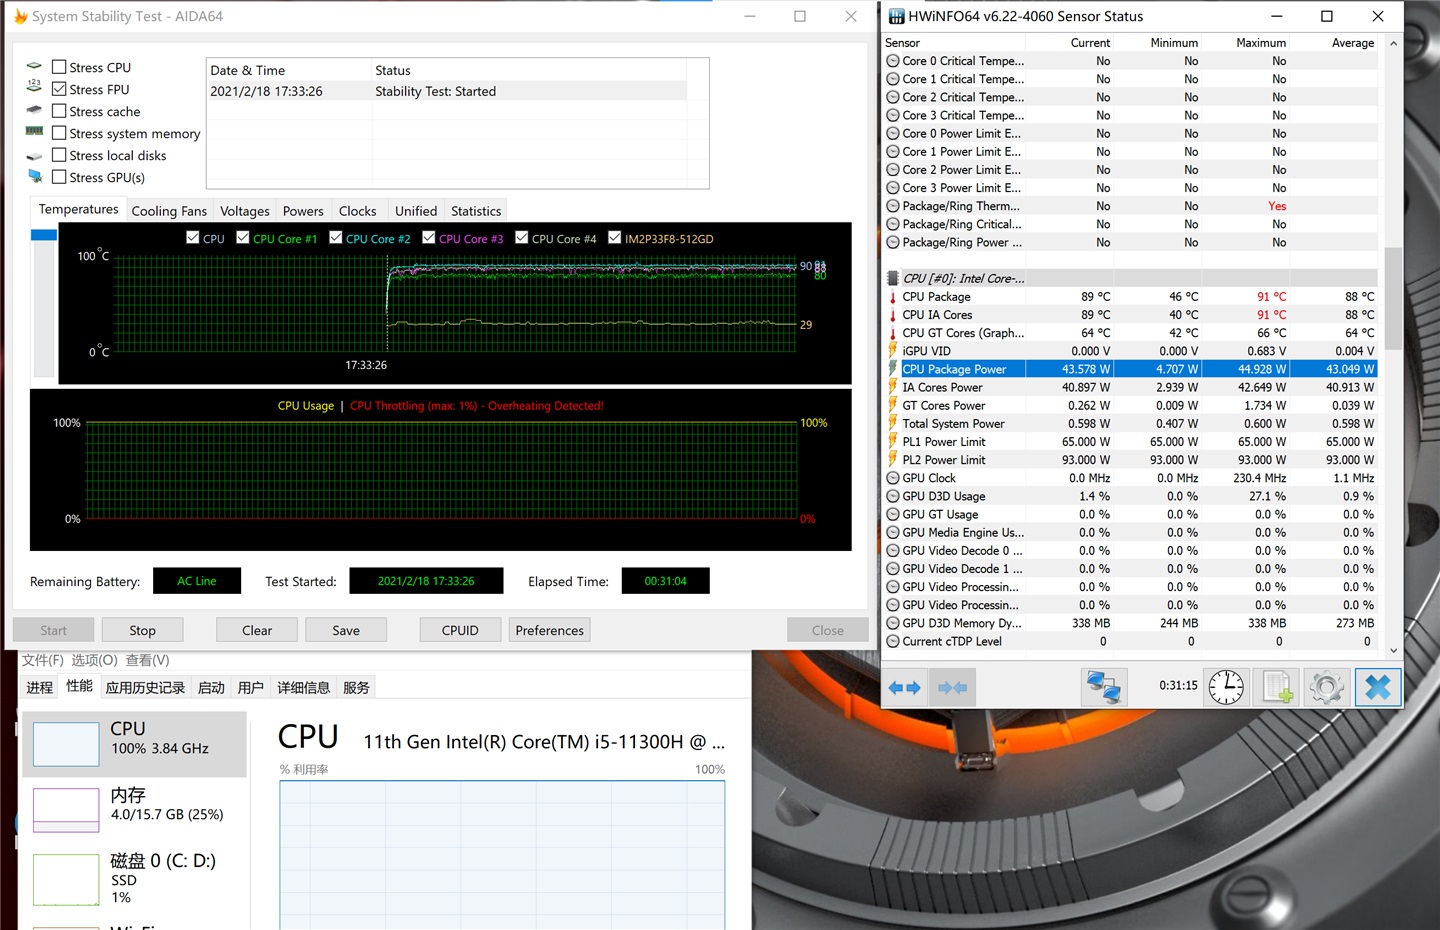Select CPU Package Power sensor row
1440x930 pixels.
(1131, 369)
